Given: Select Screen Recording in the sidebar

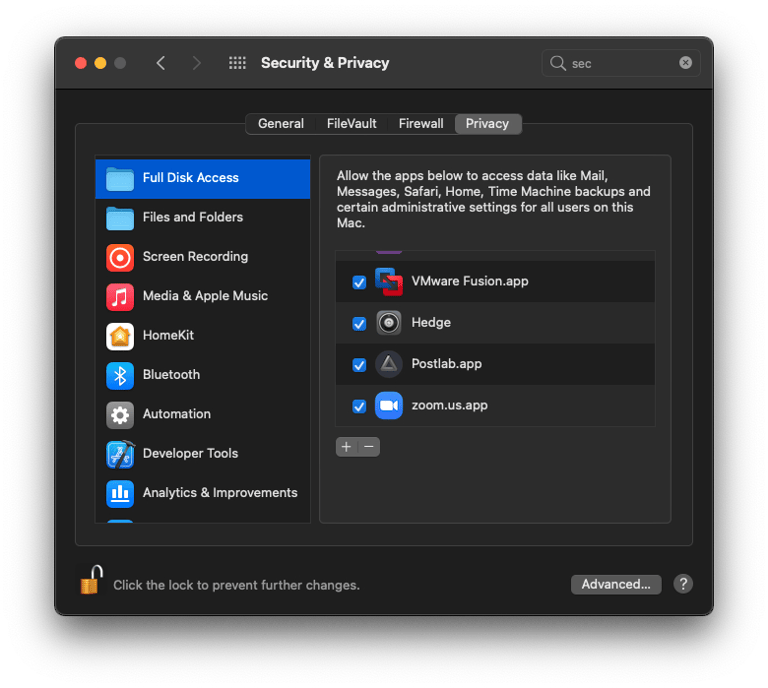Looking at the screenshot, I should pos(195,257).
